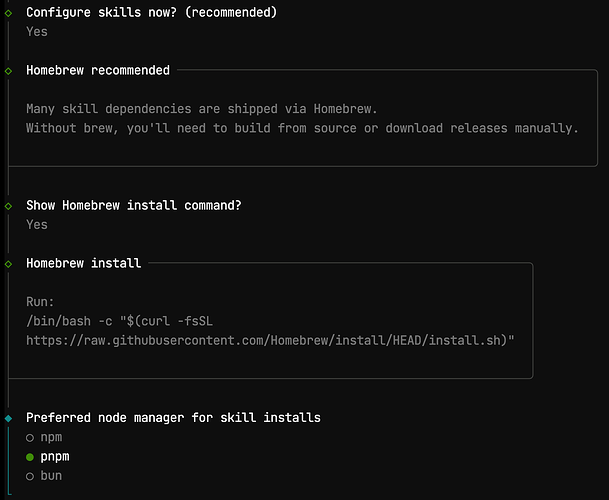Click the diamond marker beside "Homebrew recommended"
609x500 pixels.
(x=8, y=71)
